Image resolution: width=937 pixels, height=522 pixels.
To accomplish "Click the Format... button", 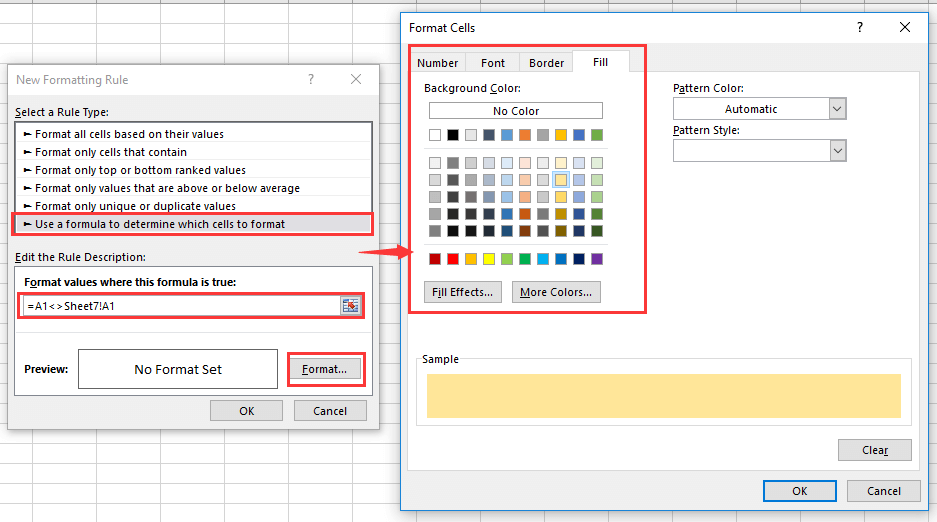I will [x=324, y=369].
